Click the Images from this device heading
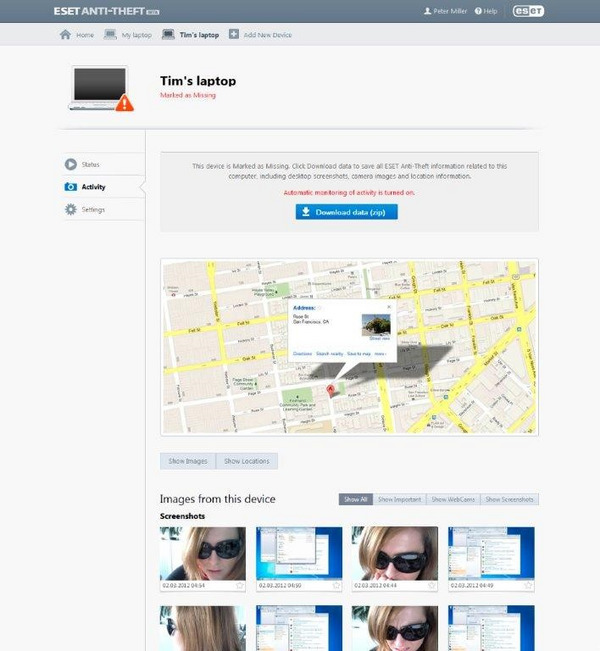The image size is (600, 651). point(218,499)
